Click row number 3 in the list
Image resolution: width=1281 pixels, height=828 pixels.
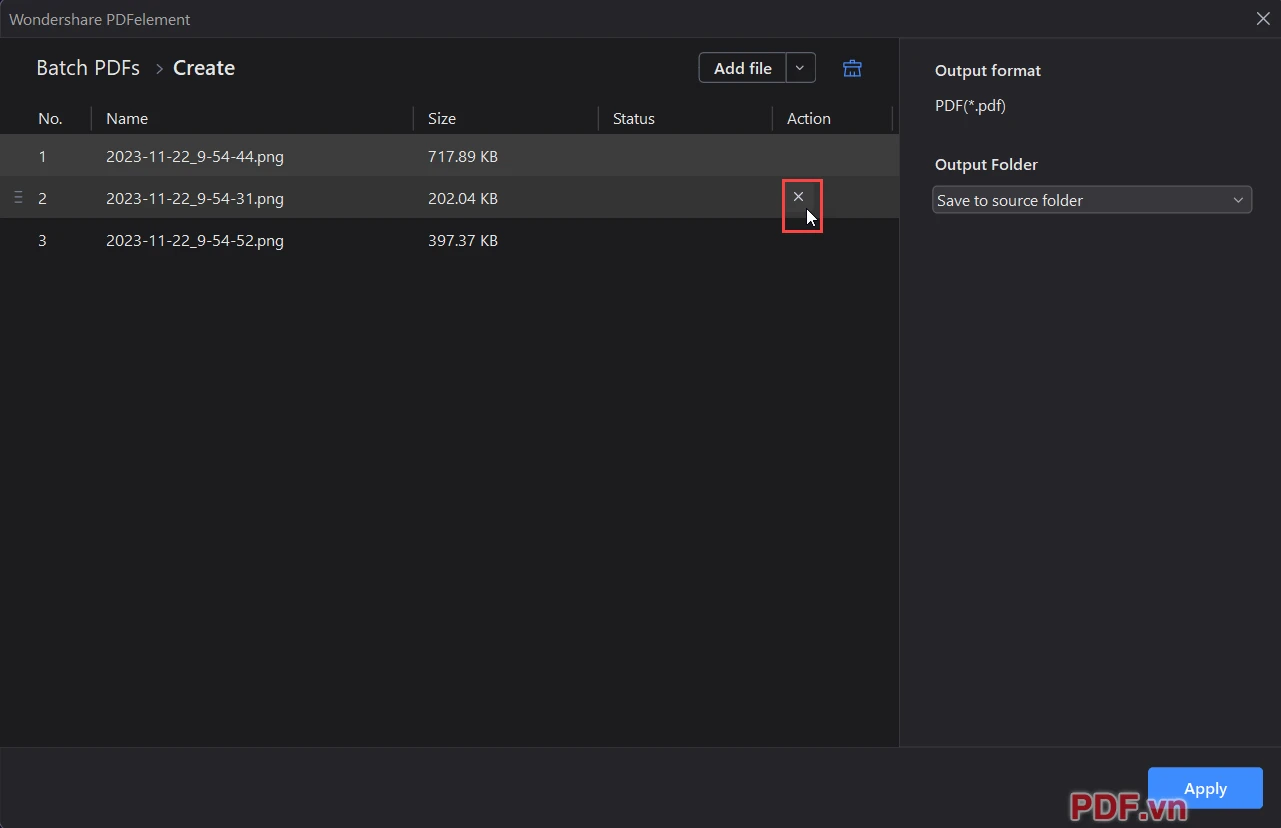pos(42,240)
